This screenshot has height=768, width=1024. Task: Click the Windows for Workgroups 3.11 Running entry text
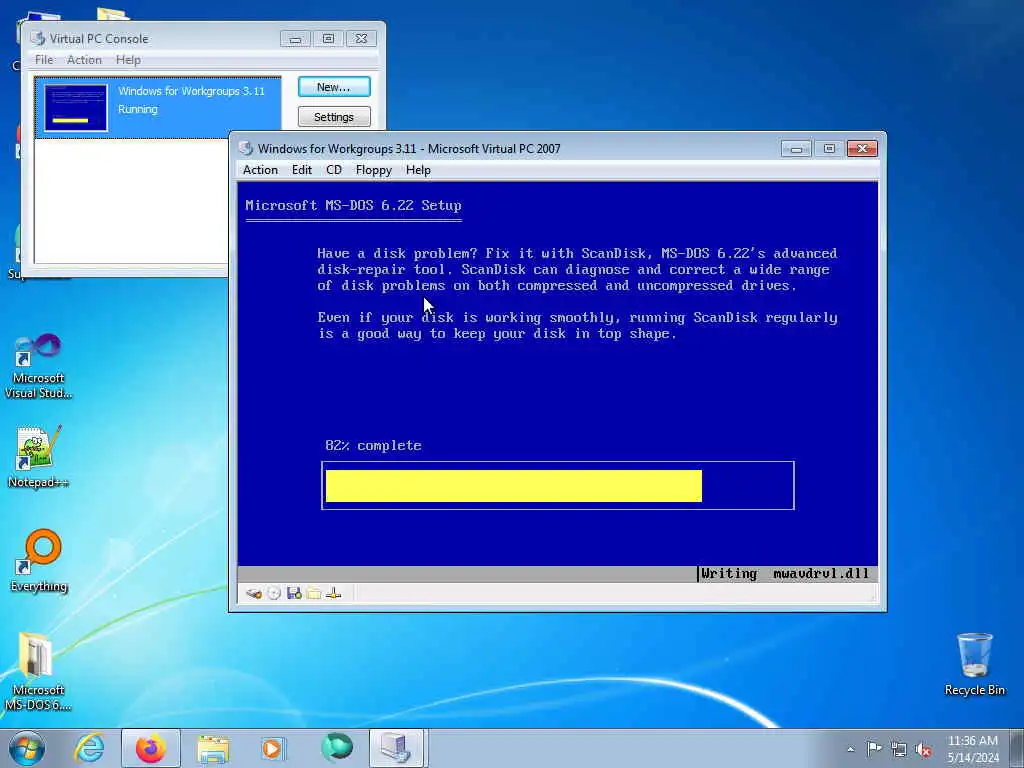coord(191,100)
